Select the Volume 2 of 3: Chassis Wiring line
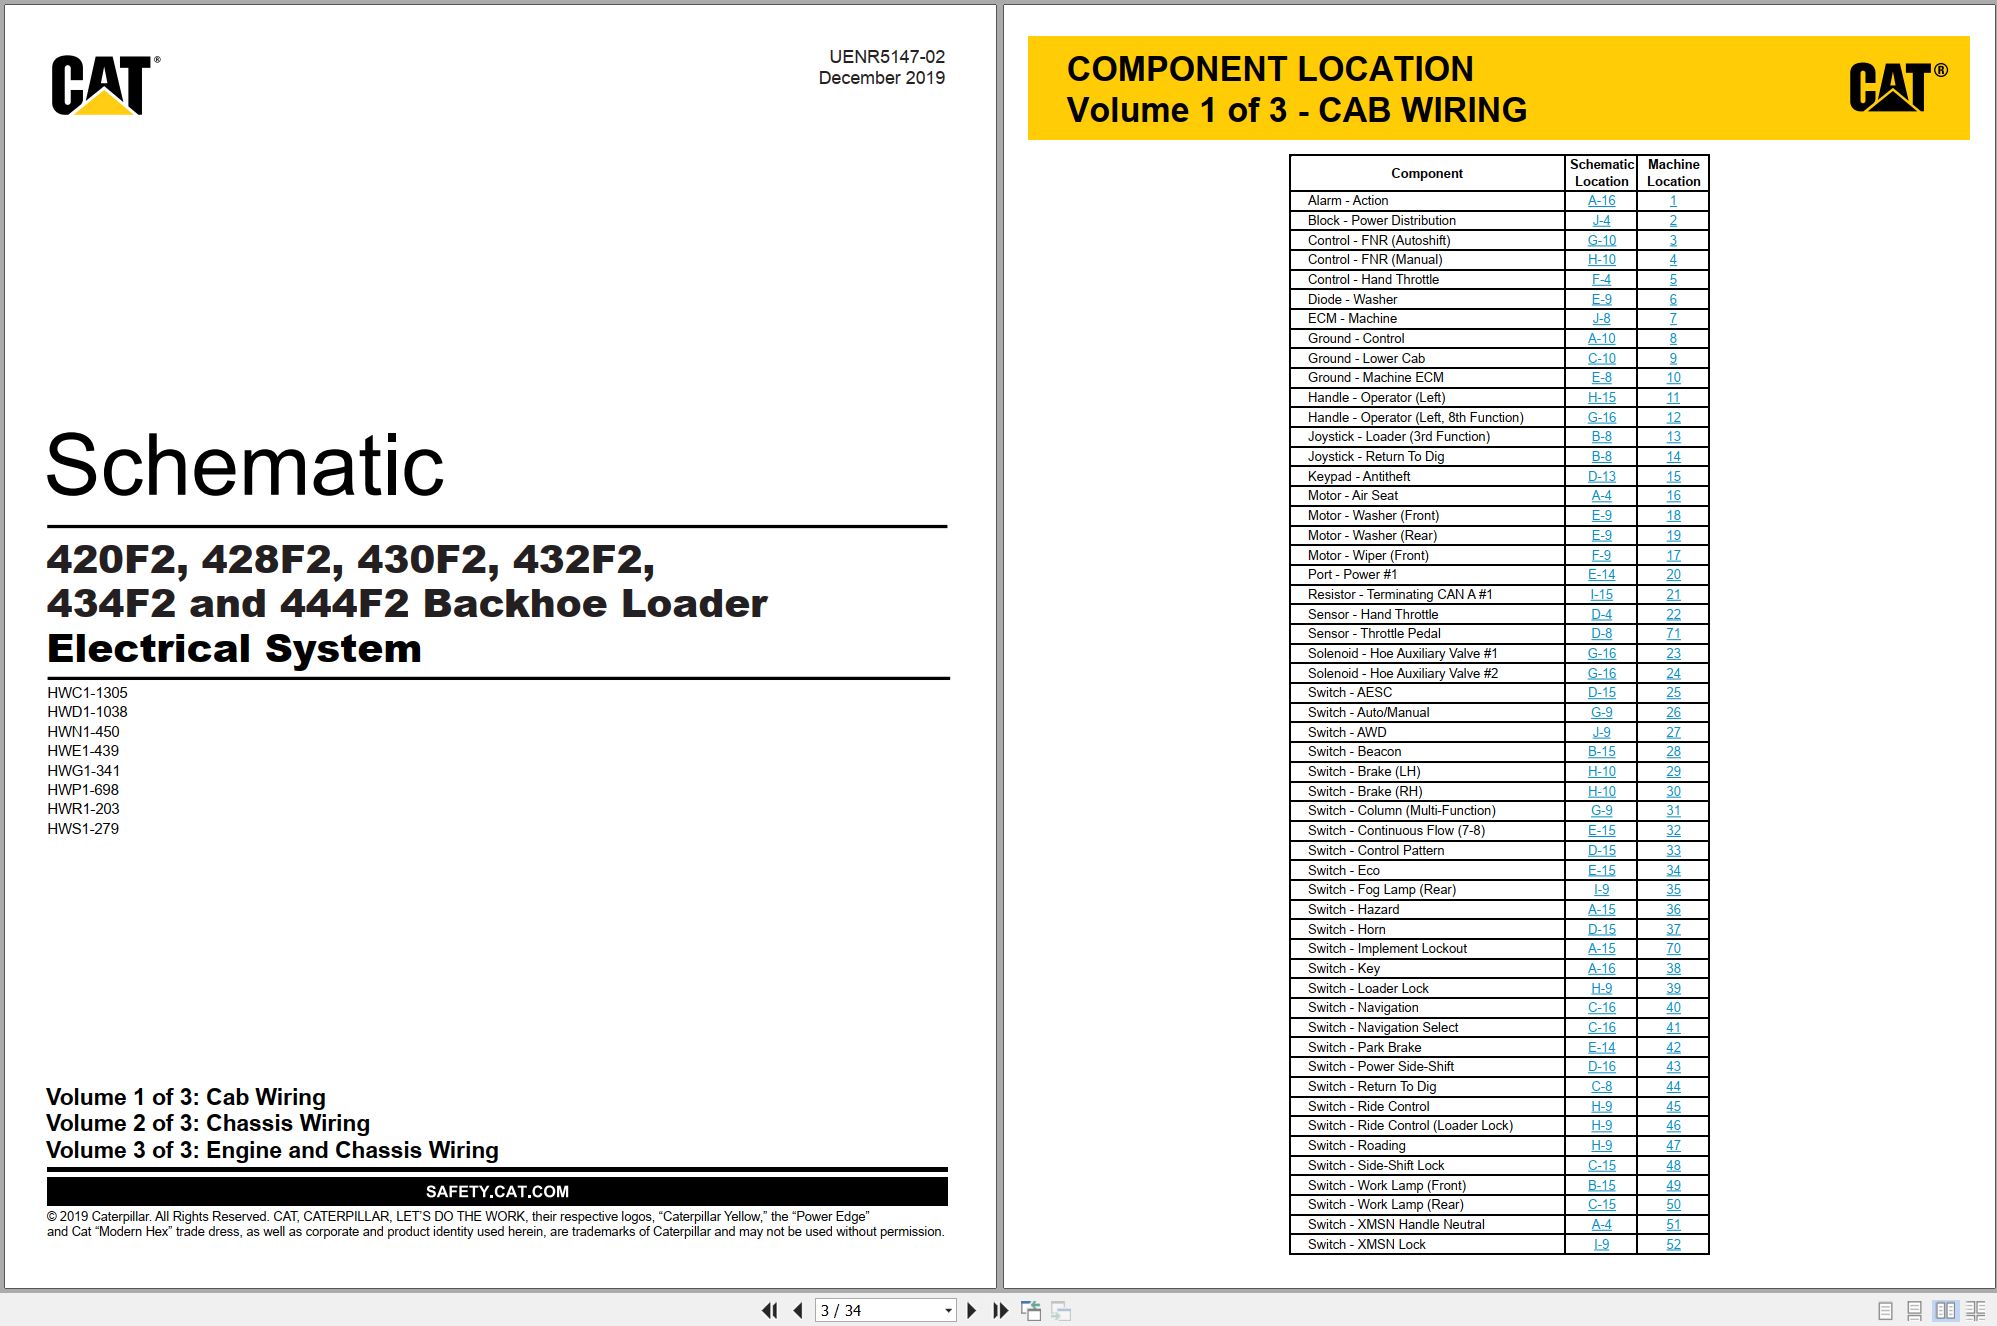Image resolution: width=1997 pixels, height=1326 pixels. (208, 1123)
